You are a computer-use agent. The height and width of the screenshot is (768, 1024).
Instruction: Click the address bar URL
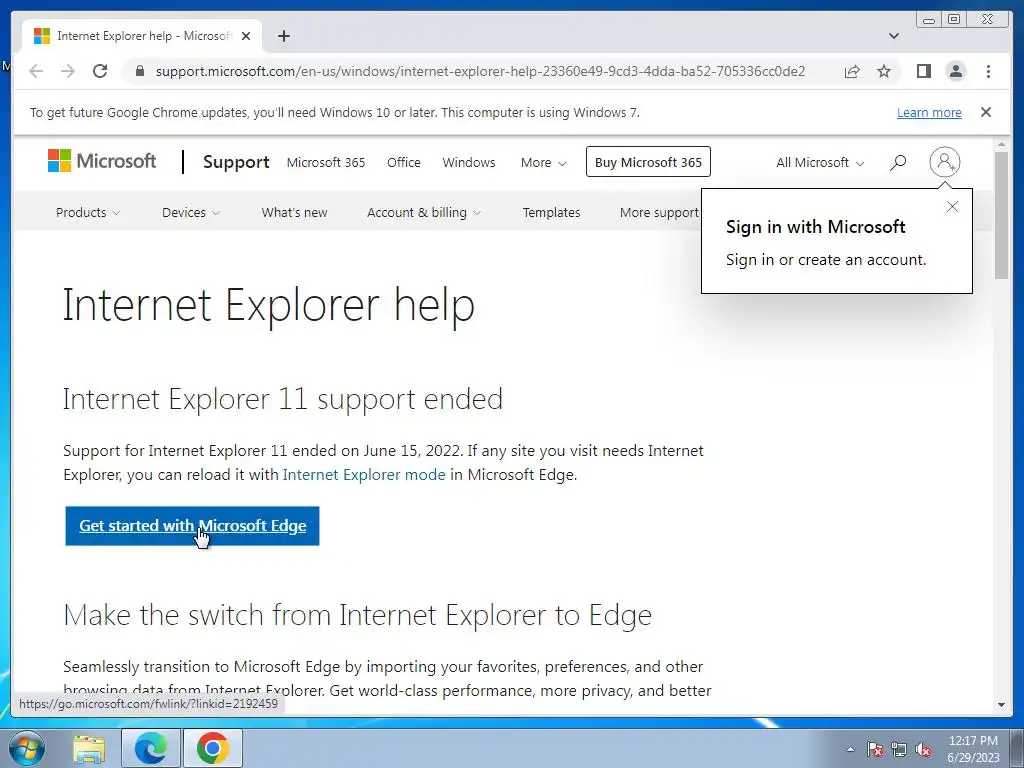coord(480,71)
